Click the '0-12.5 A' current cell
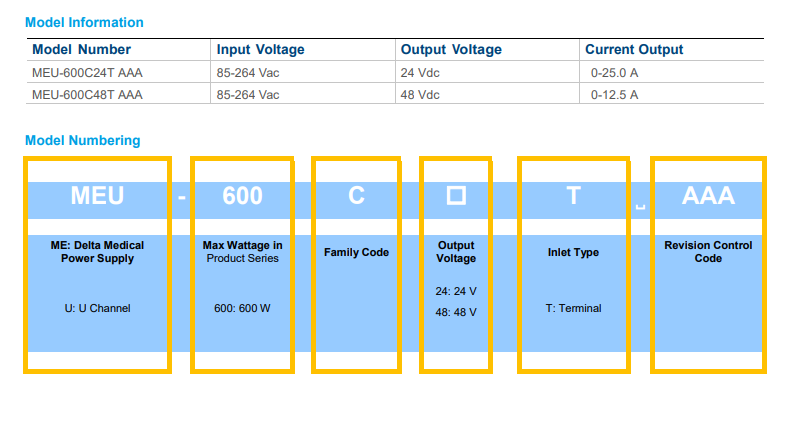The height and width of the screenshot is (433, 790). [x=614, y=95]
